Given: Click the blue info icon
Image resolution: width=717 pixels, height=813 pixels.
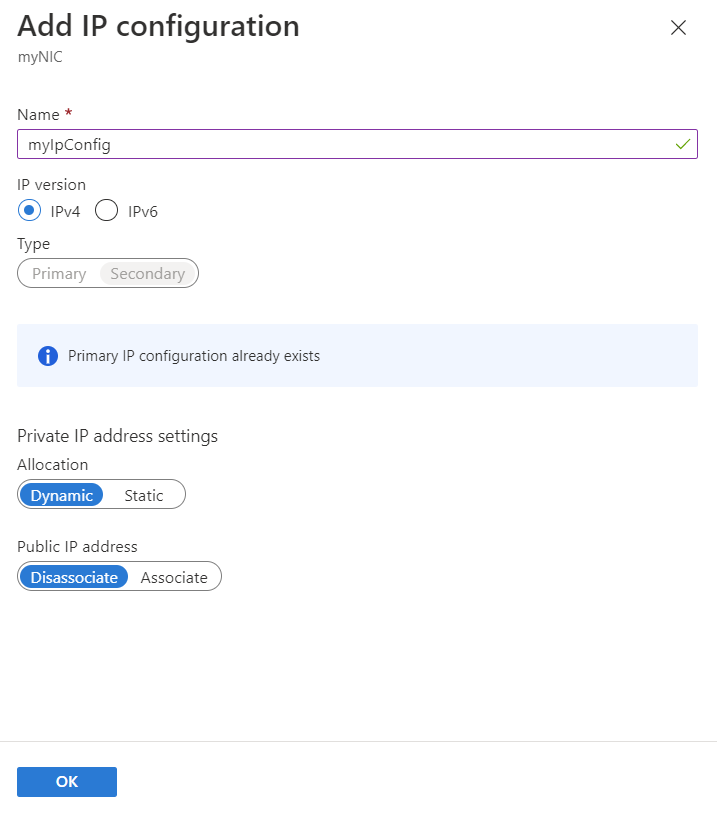Looking at the screenshot, I should [x=48, y=356].
